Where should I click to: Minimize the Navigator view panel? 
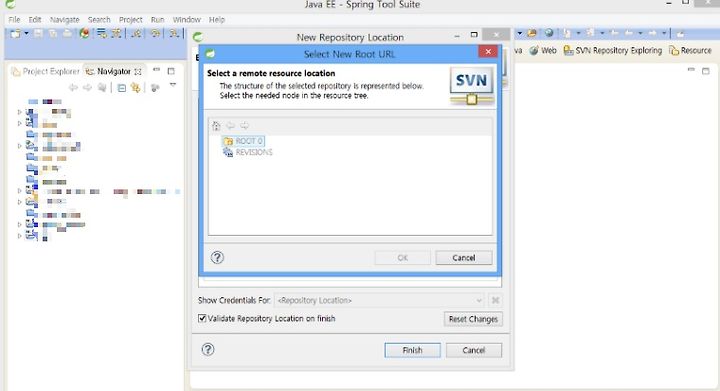(x=157, y=70)
